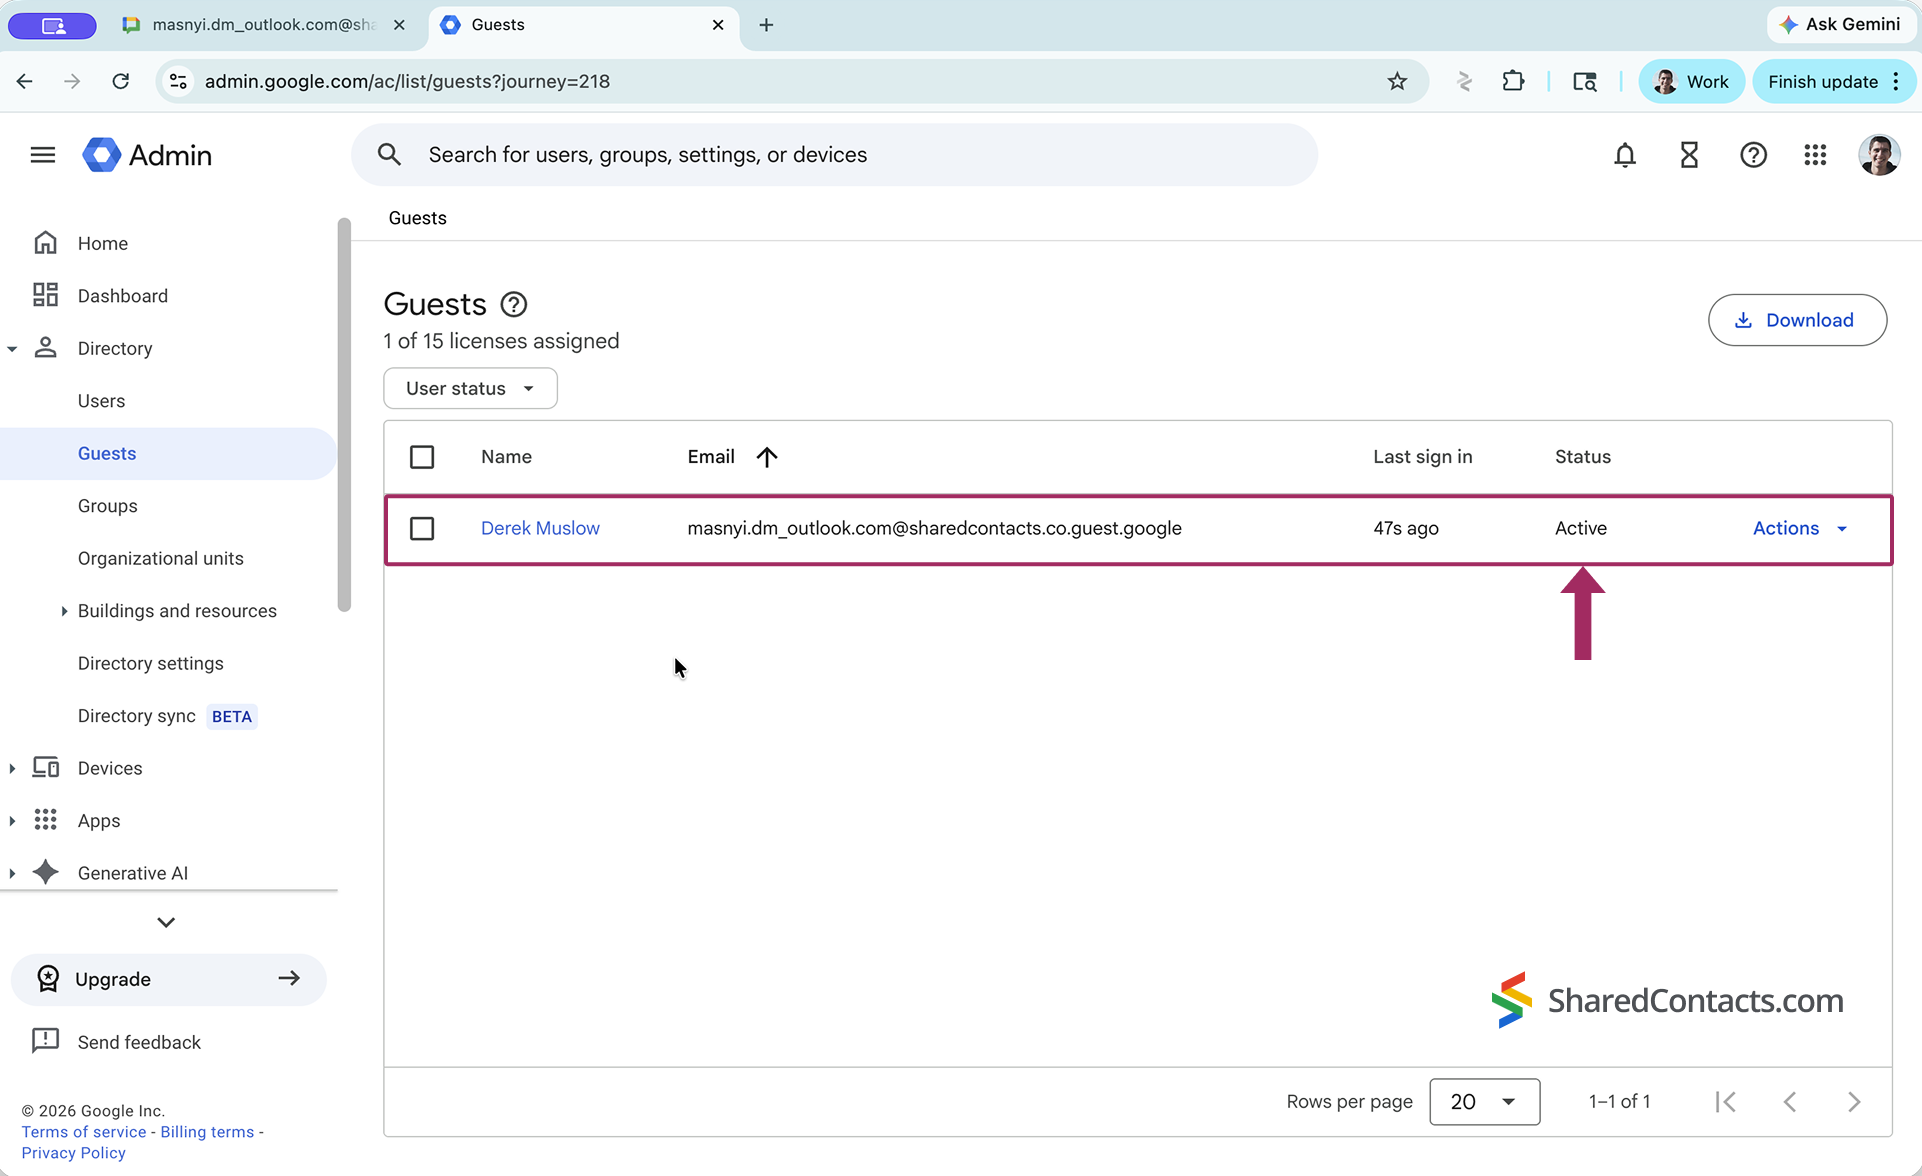This screenshot has width=1922, height=1176.
Task: Open Privacy Policy link
Action: [x=73, y=1153]
